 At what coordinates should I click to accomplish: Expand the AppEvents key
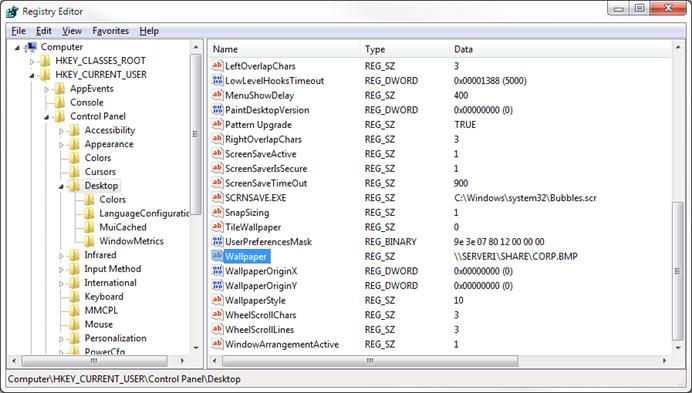46,89
